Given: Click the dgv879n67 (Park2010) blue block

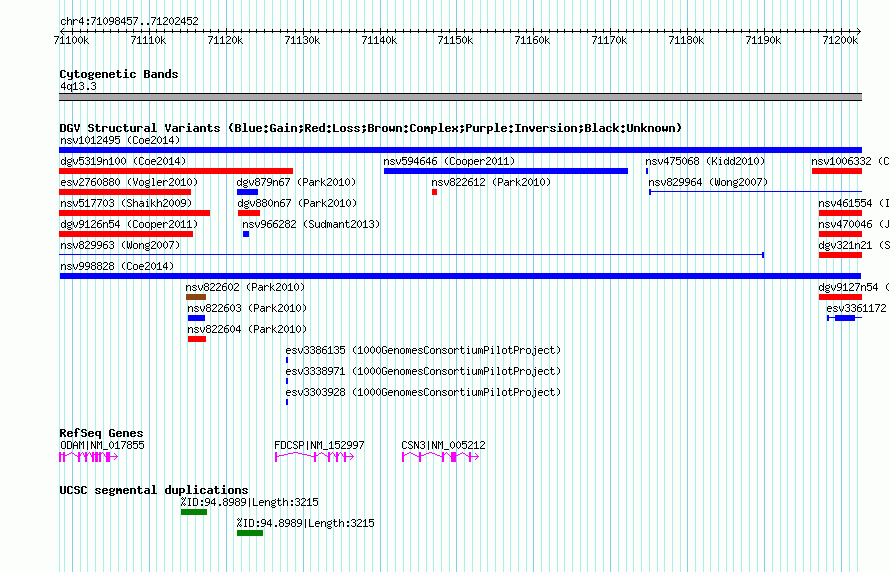Looking at the screenshot, I should [247, 192].
